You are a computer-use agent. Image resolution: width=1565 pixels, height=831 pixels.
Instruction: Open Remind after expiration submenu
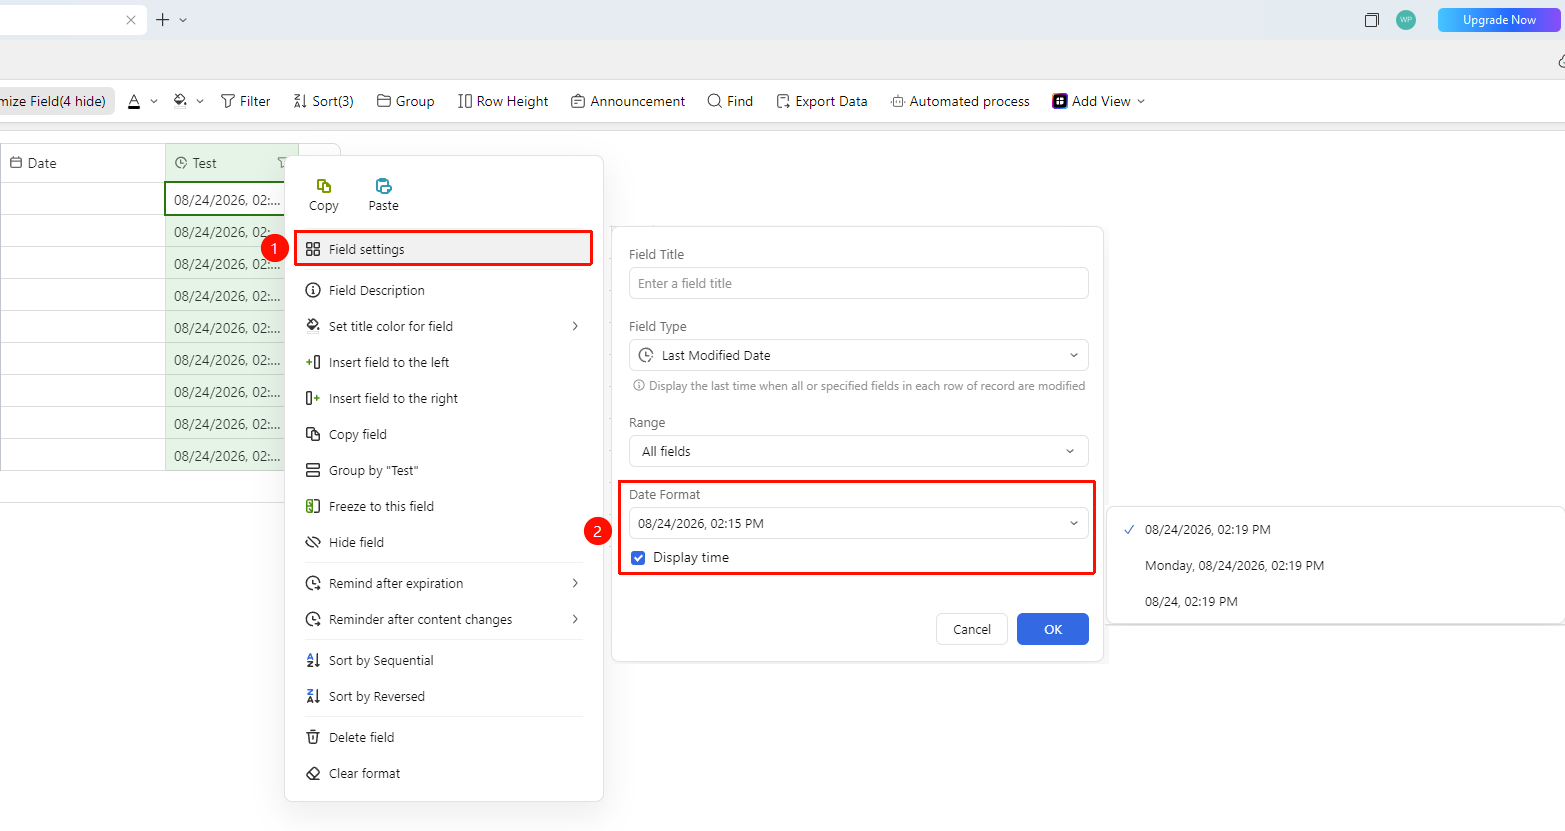tap(444, 583)
